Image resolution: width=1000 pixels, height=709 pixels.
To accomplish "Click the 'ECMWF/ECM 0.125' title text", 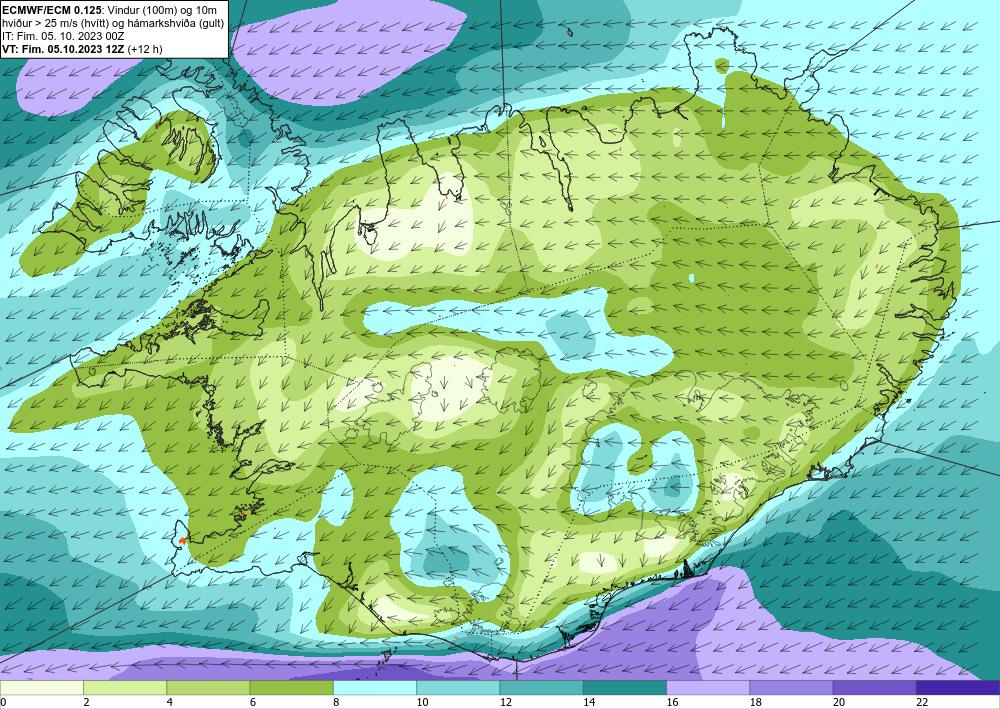I will click(53, 10).
